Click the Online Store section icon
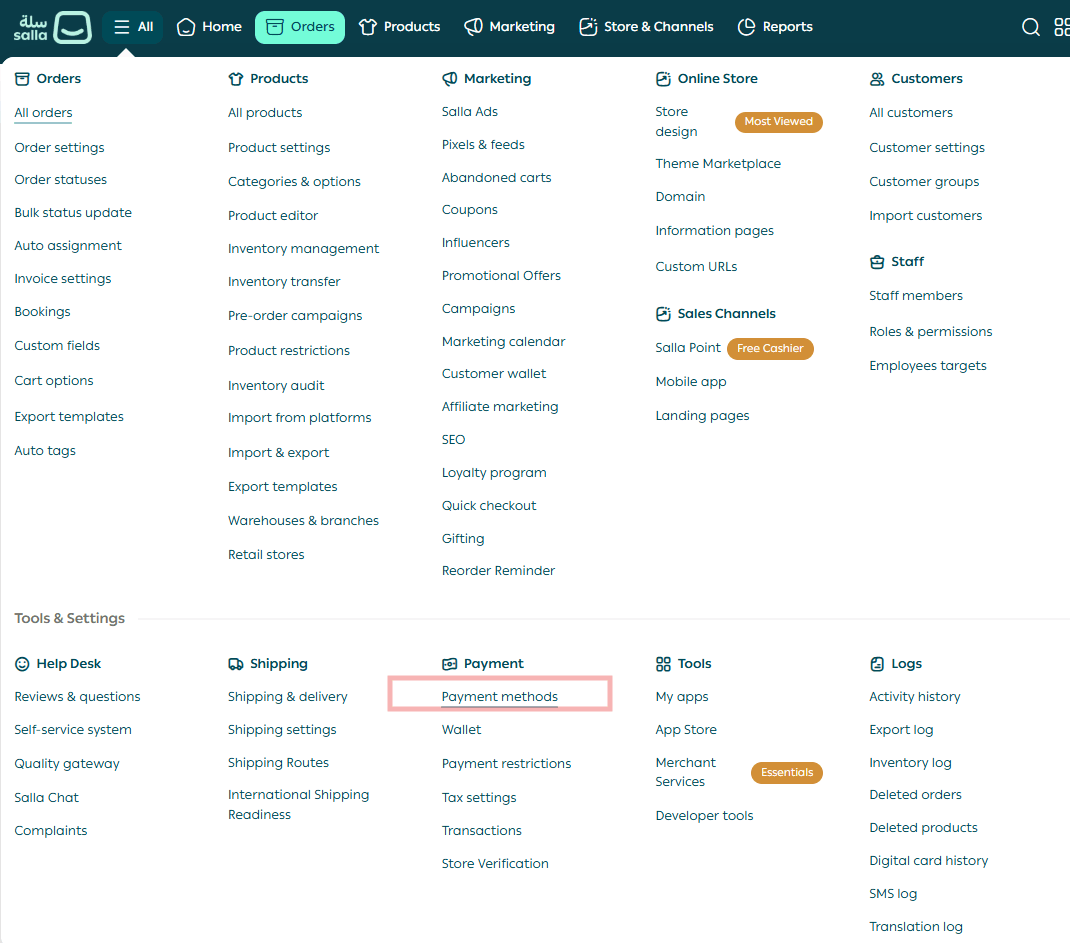 [x=663, y=78]
